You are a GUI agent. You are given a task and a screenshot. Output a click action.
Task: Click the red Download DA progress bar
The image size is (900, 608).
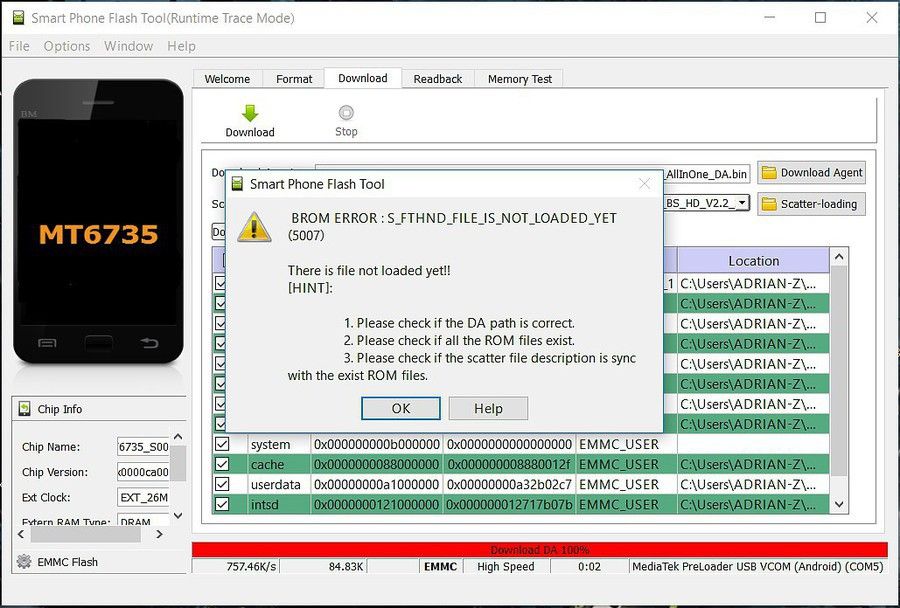pos(540,549)
